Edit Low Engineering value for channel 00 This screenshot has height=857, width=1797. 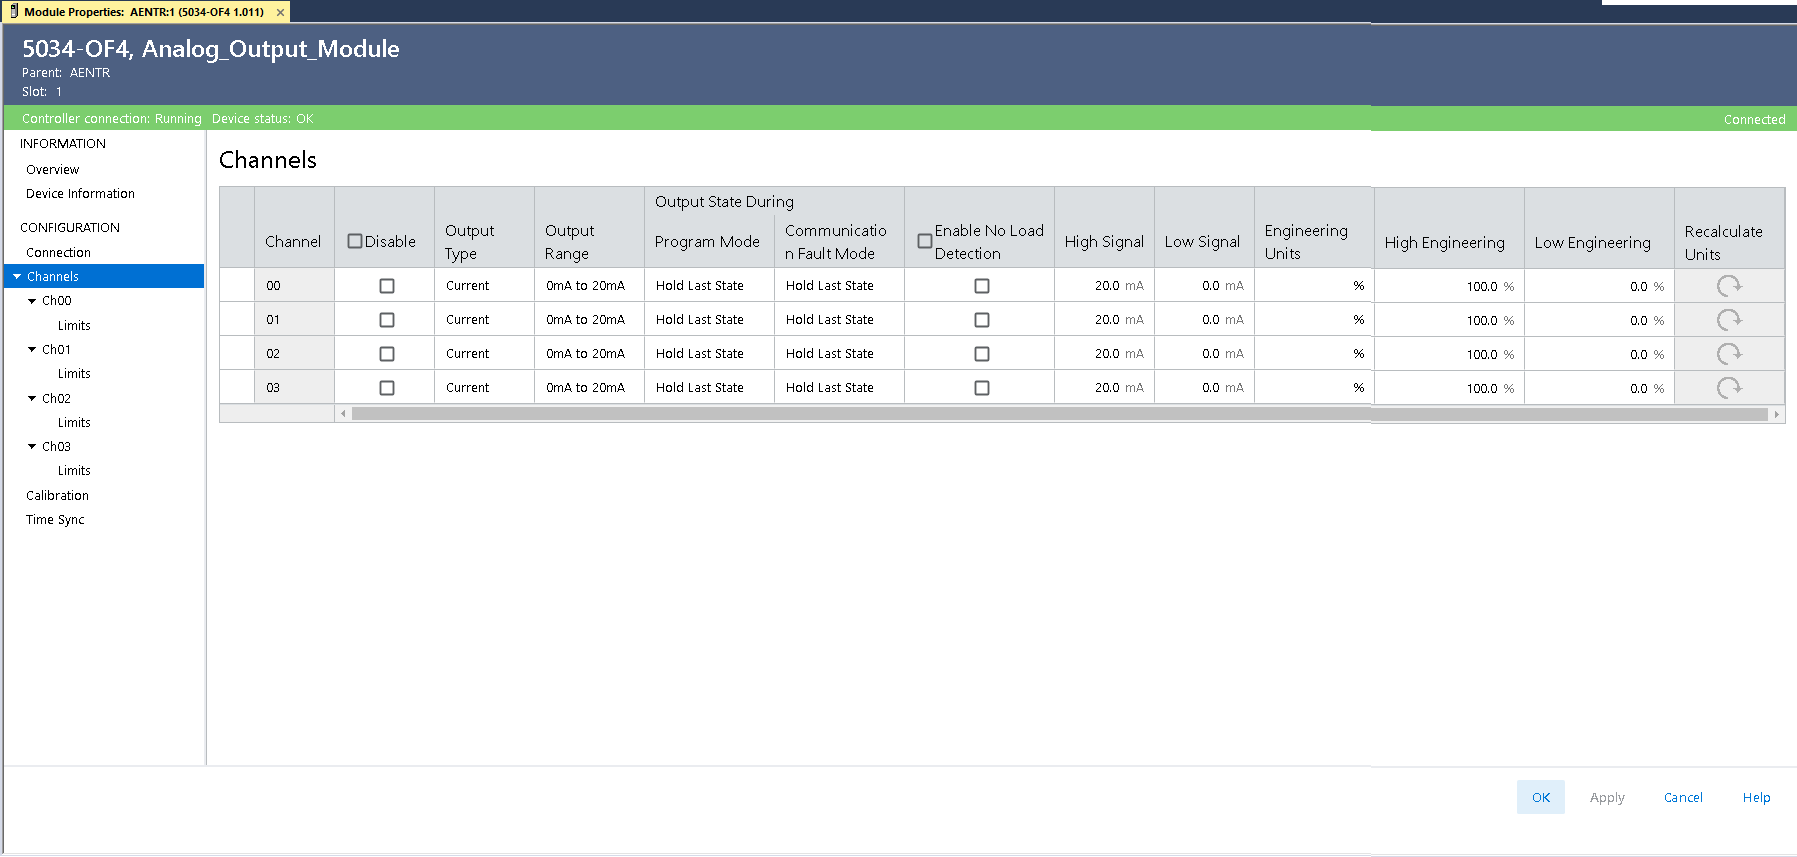(x=1599, y=286)
